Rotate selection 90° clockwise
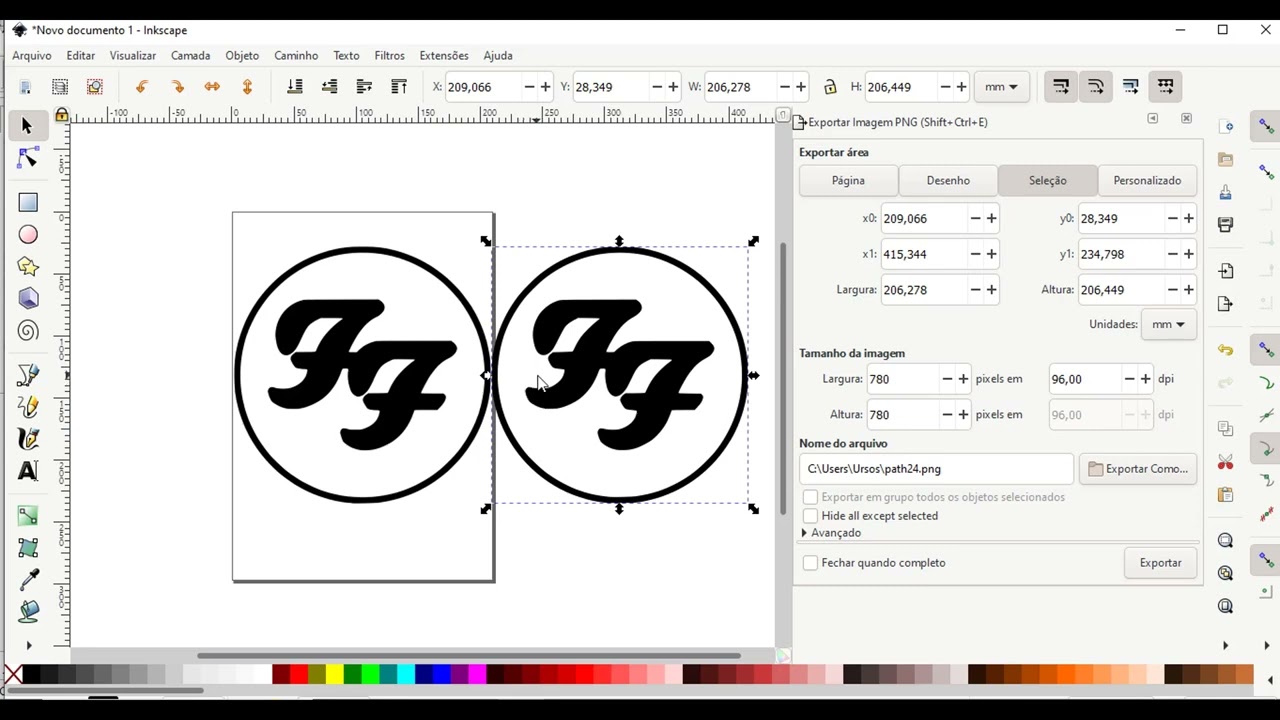 pyautogui.click(x=177, y=87)
